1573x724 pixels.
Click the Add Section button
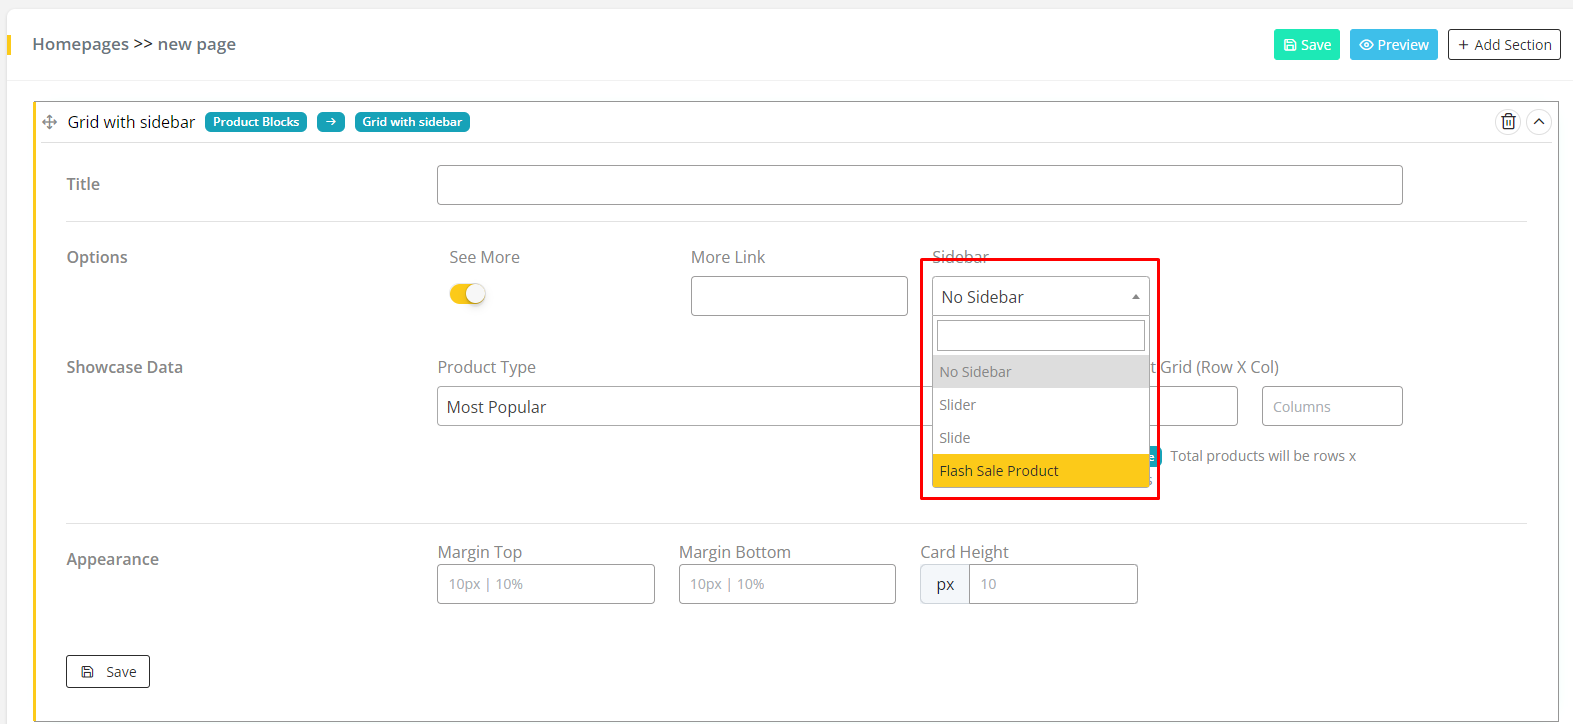[x=1504, y=45]
